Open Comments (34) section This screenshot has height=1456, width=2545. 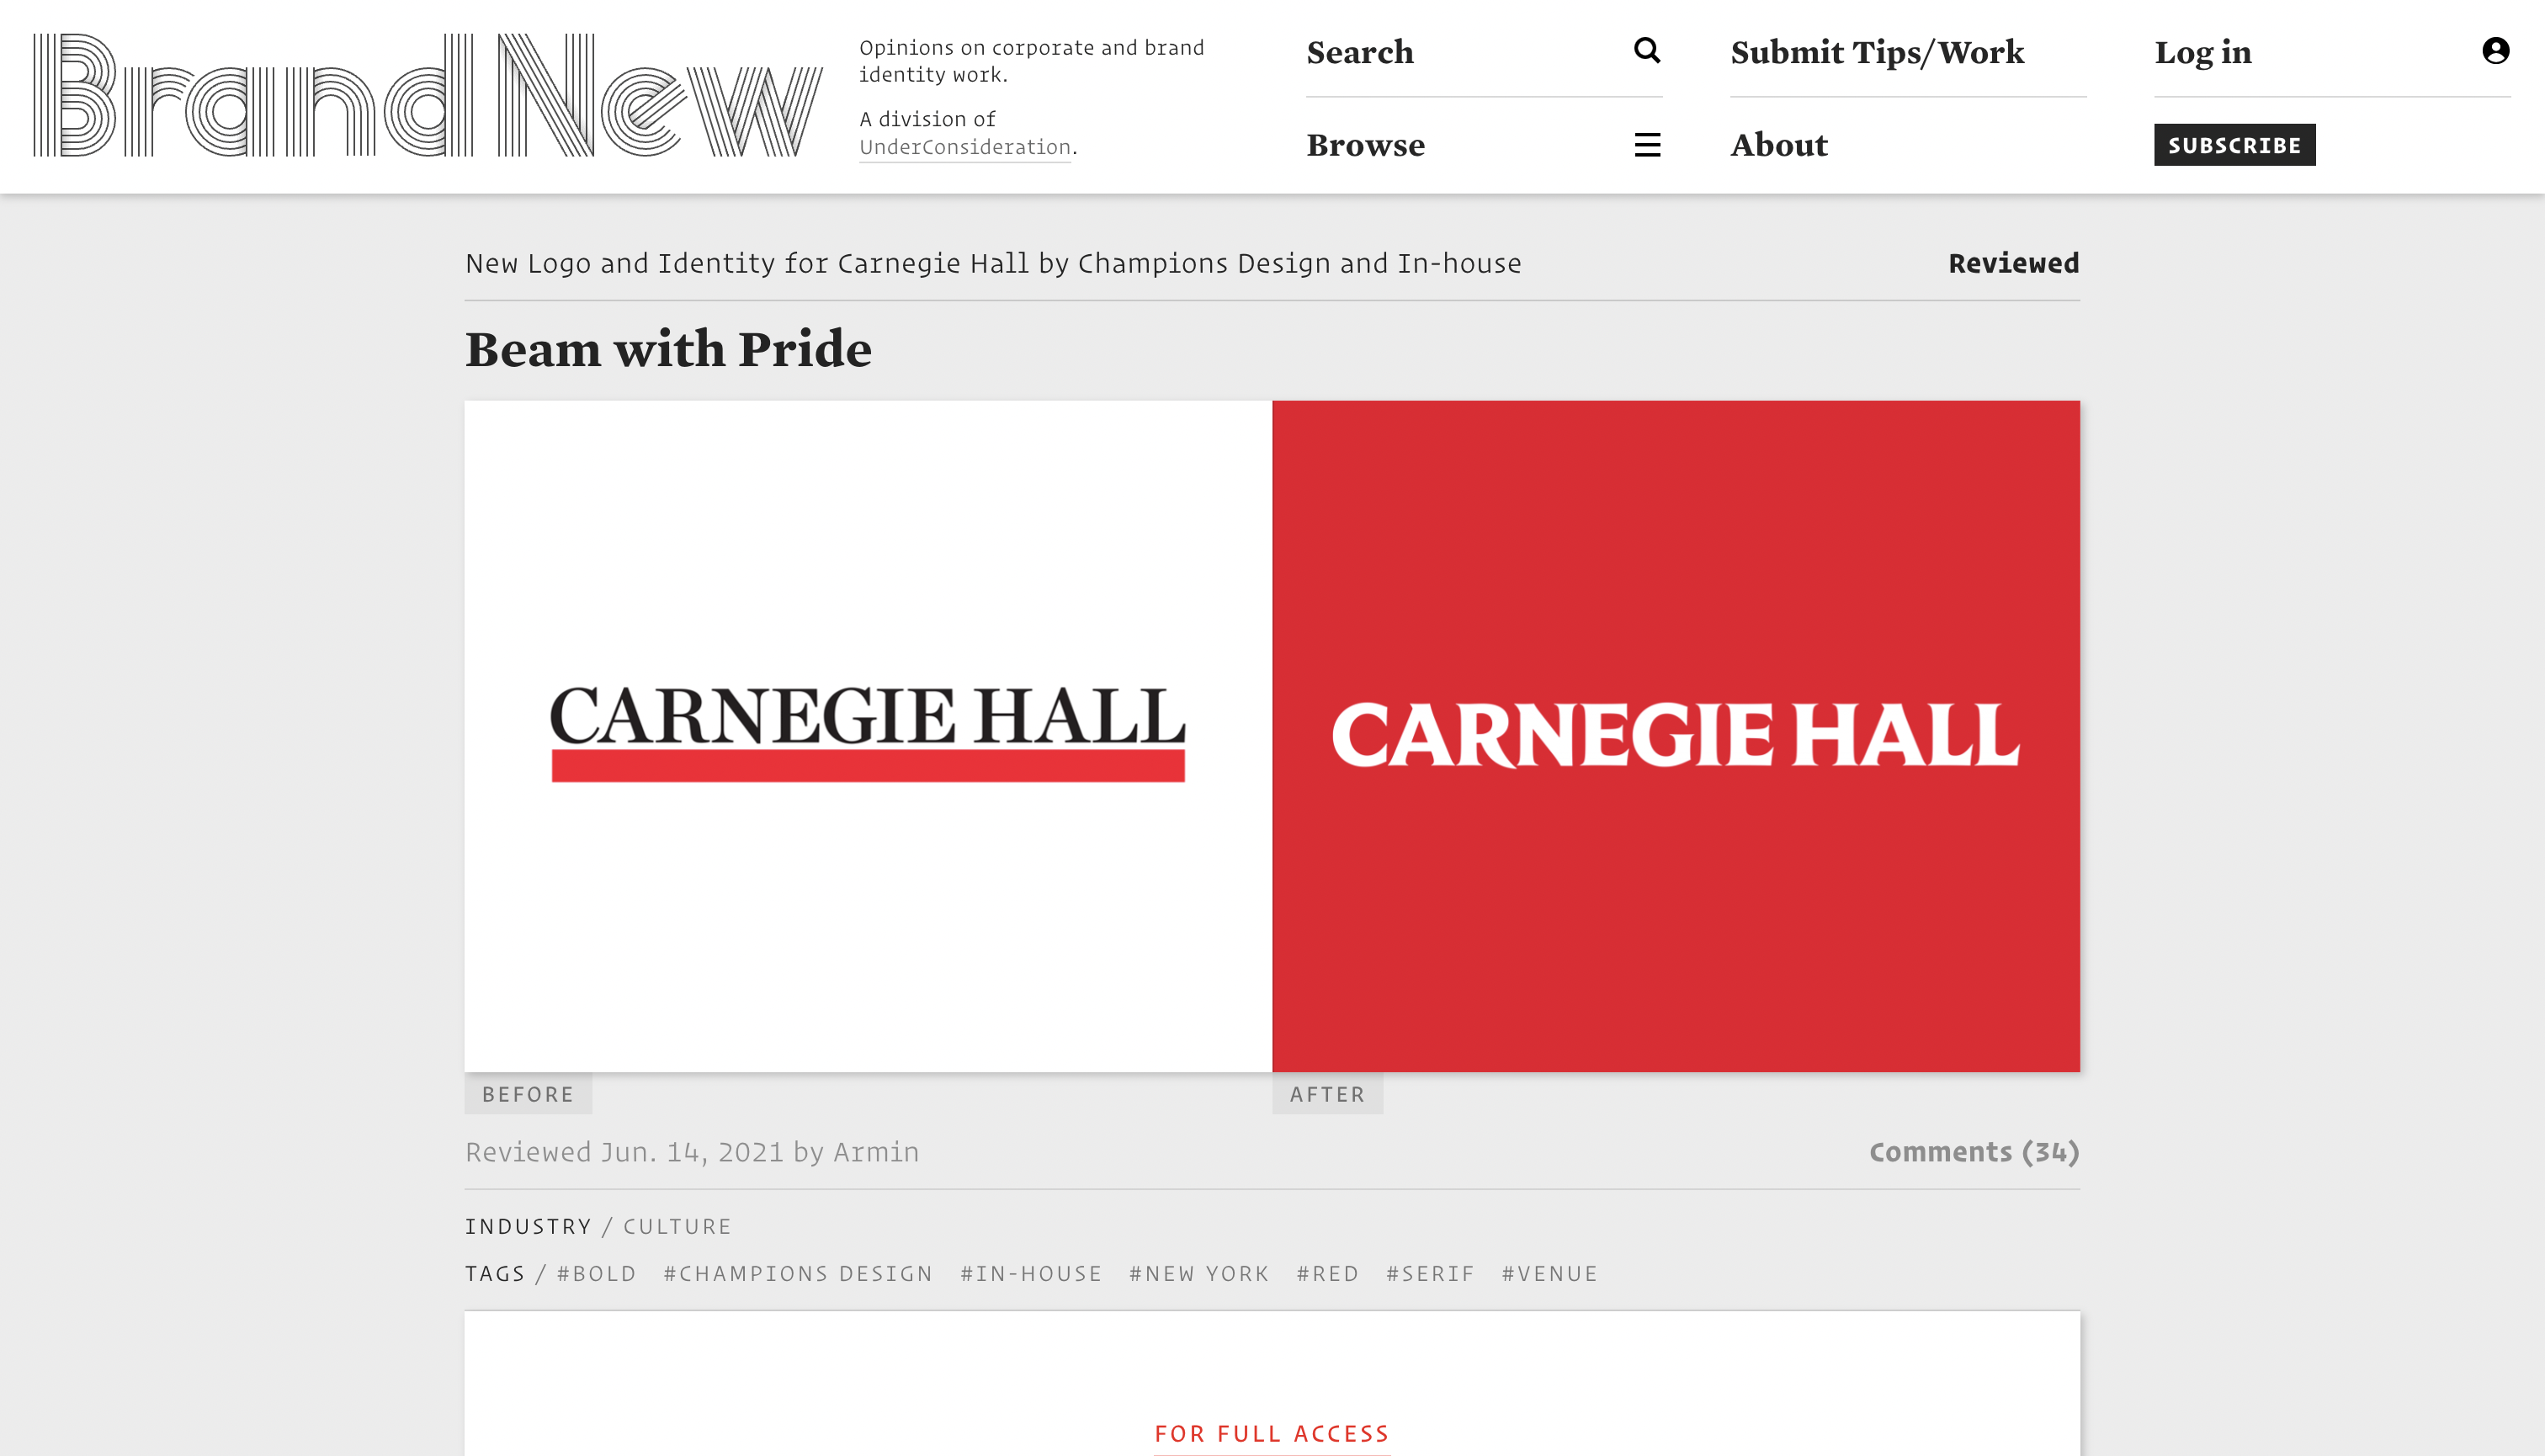1973,1152
